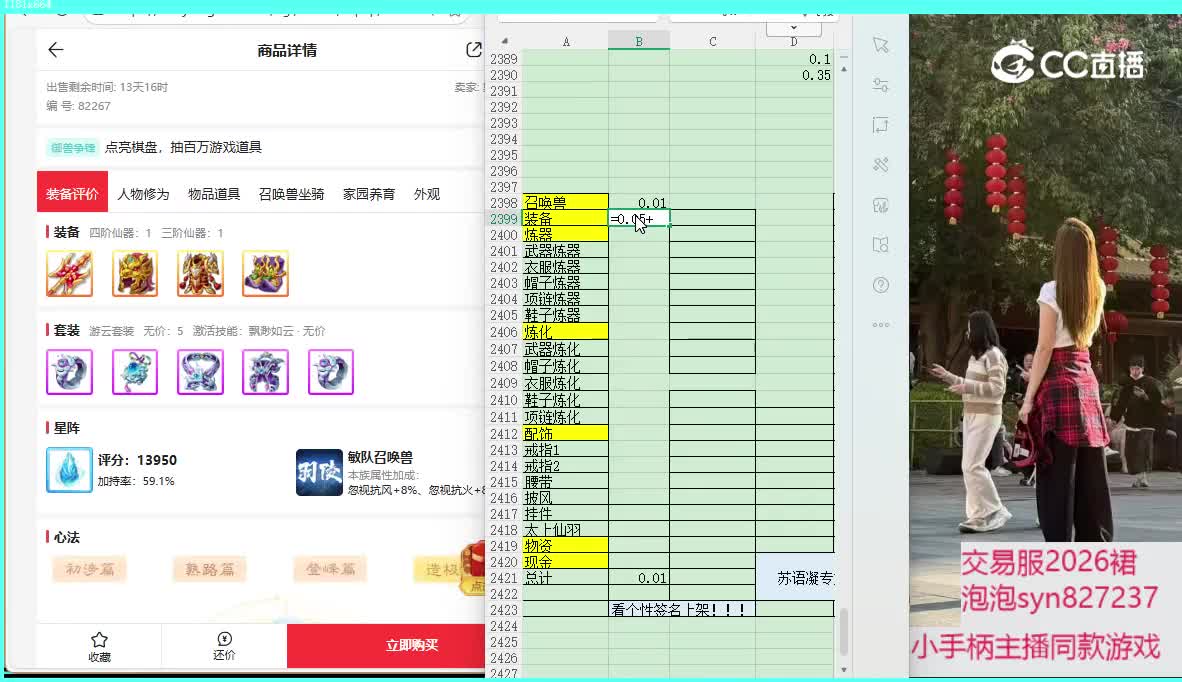Click the blue crystal 星阵 thumbnail
The height and width of the screenshot is (682, 1182).
(69, 470)
